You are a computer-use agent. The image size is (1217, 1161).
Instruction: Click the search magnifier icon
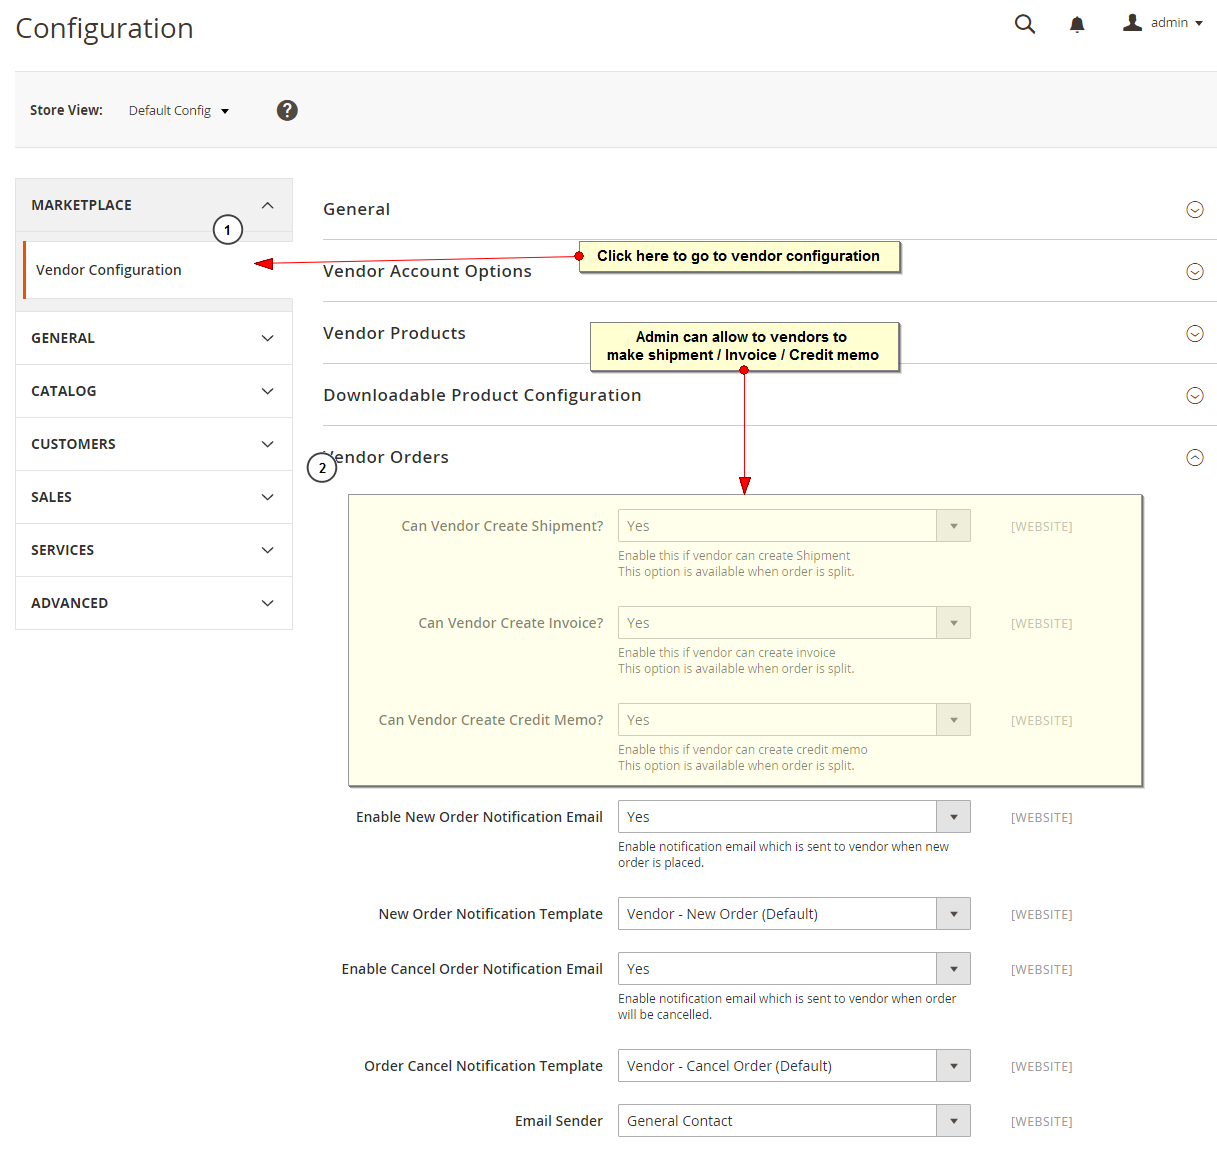(x=1024, y=24)
